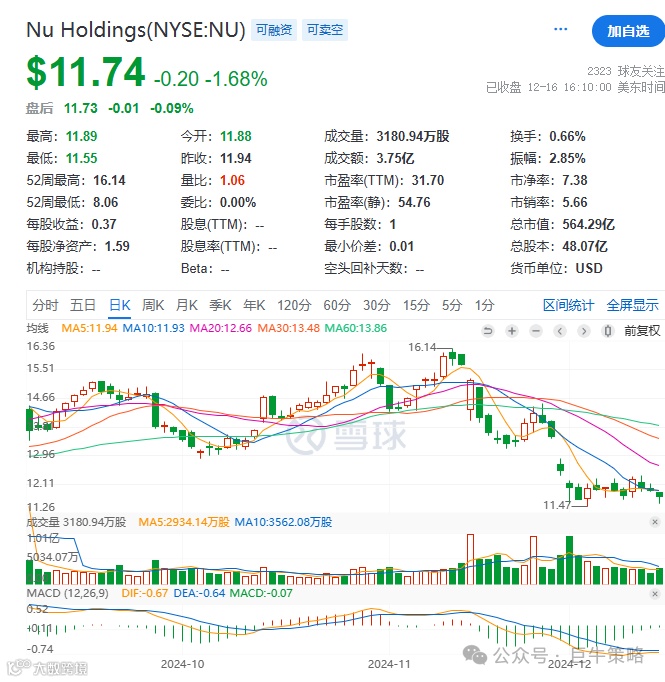Zoom out the K-line chart with minus icon
Image resolution: width=665 pixels, height=682 pixels.
pos(536,331)
